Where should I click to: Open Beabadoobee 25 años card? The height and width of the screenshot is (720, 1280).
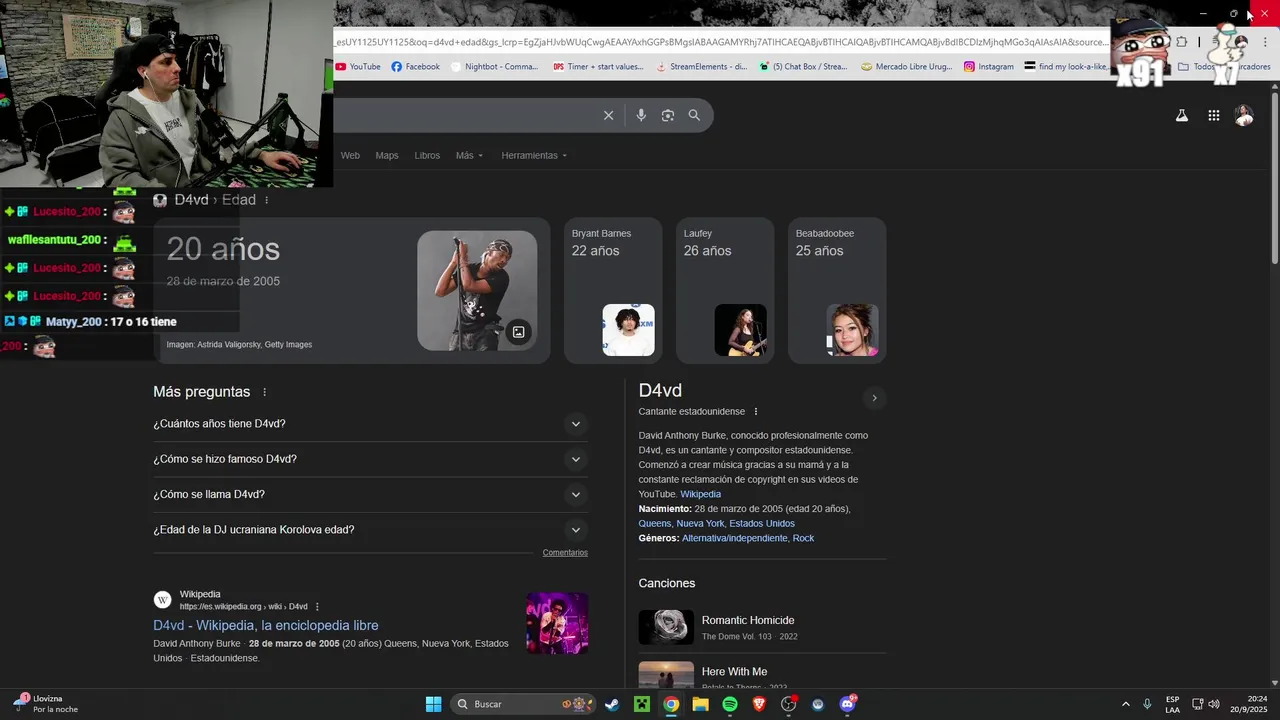pos(837,290)
